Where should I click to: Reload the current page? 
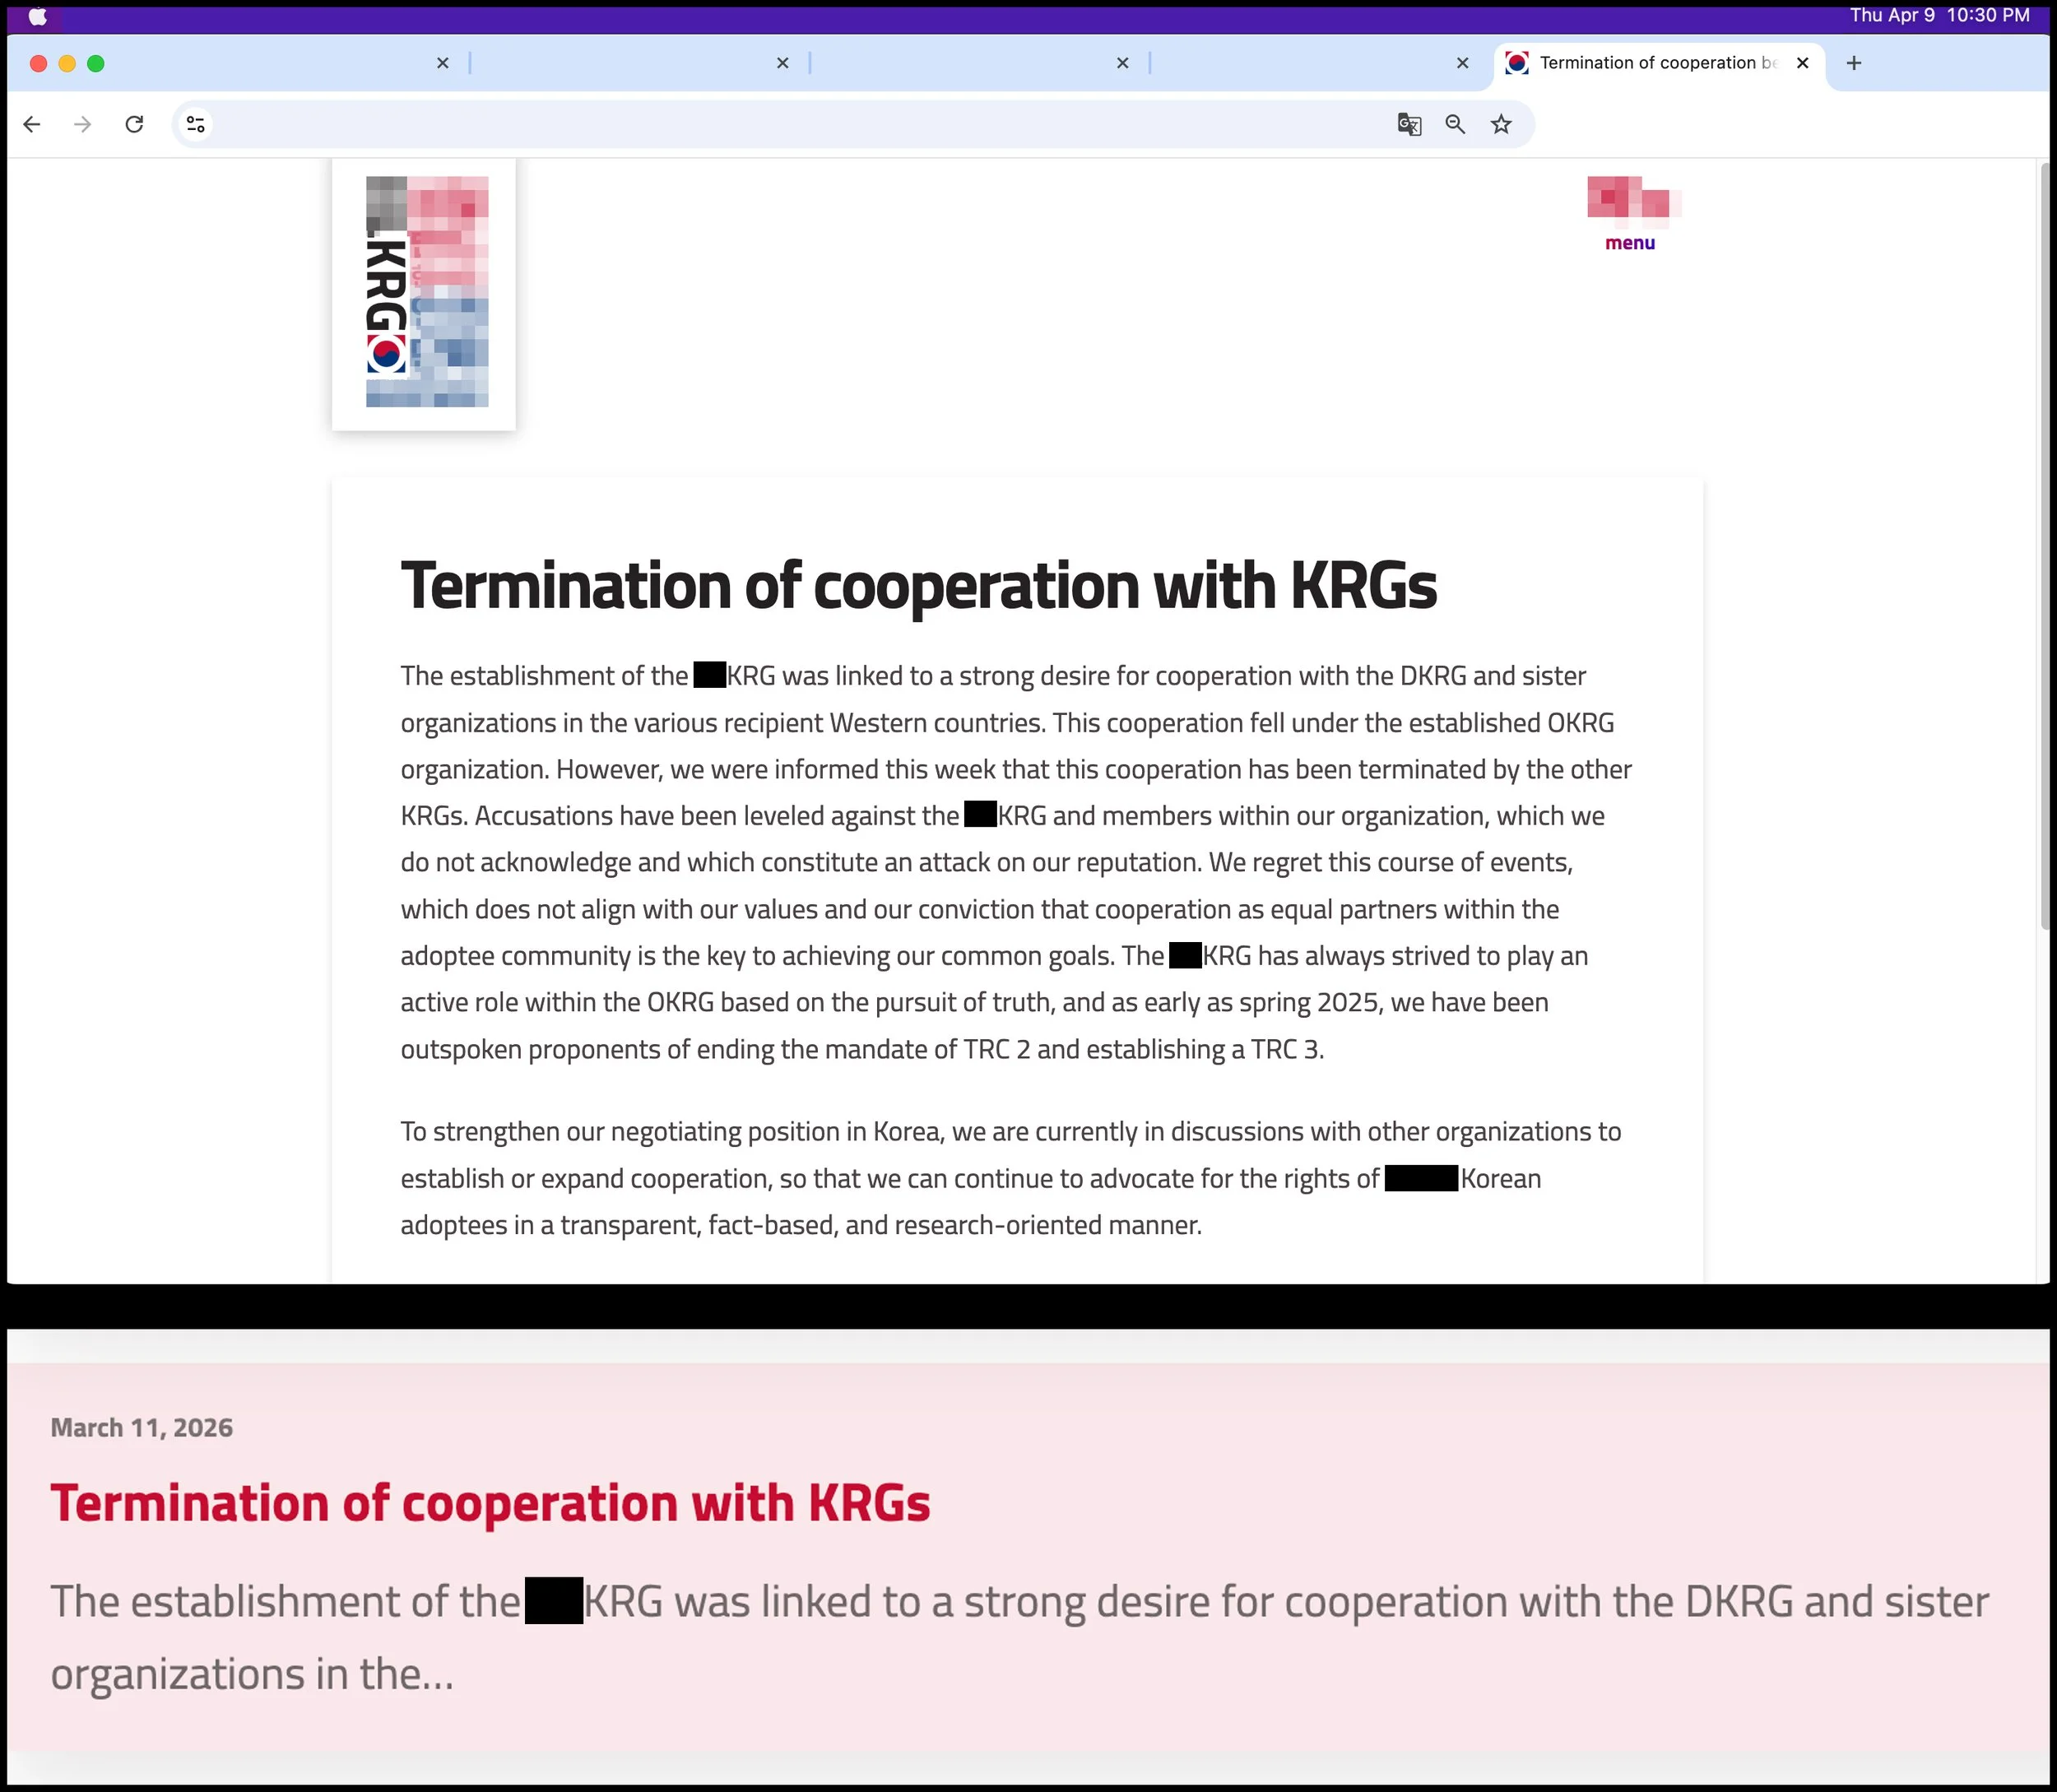click(134, 124)
